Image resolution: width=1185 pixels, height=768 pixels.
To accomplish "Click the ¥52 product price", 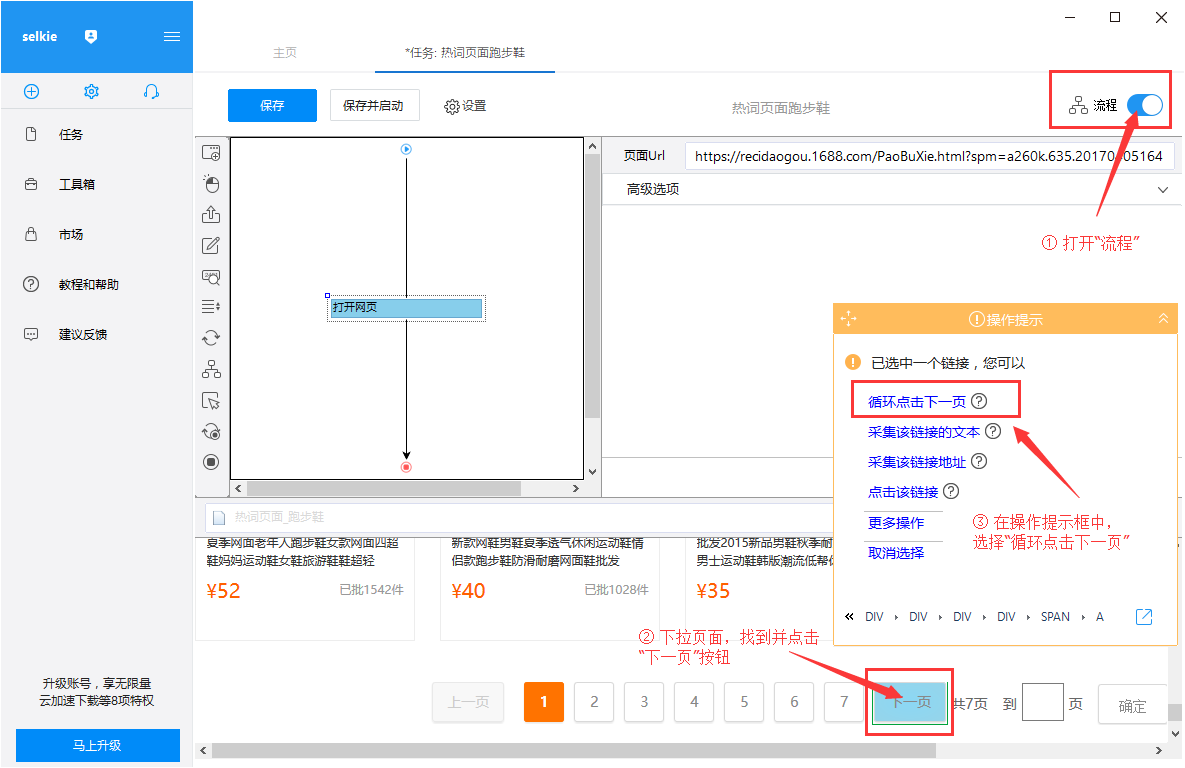I will (x=223, y=590).
